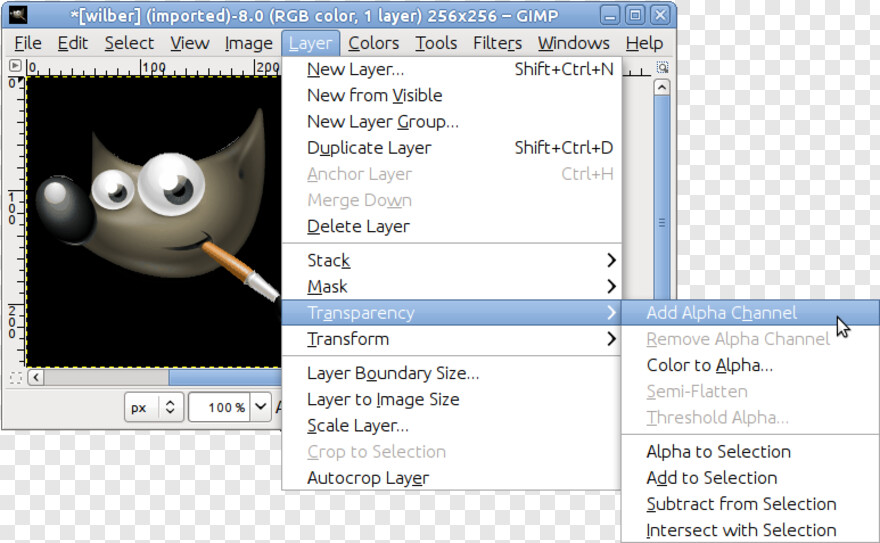
Task: Select Duplicate Layer
Action: click(452, 148)
